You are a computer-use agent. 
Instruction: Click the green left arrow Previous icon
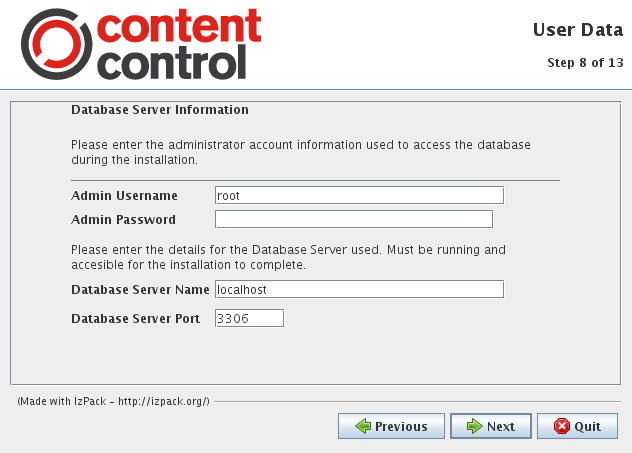point(363,426)
